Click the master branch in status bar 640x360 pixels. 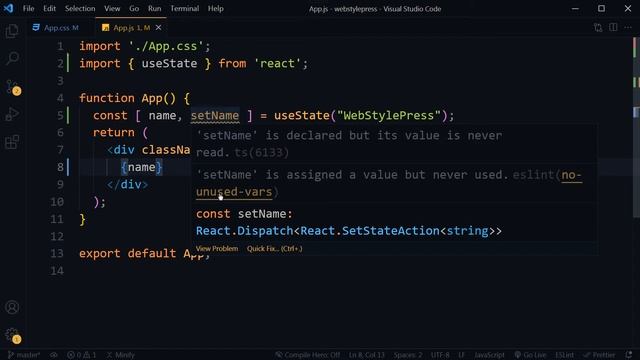click(24, 355)
